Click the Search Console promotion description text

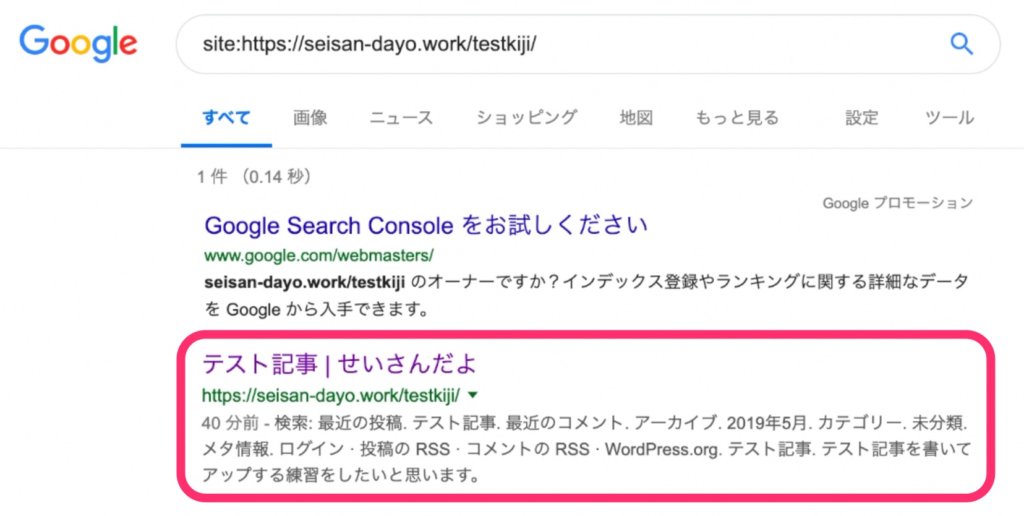click(585, 295)
